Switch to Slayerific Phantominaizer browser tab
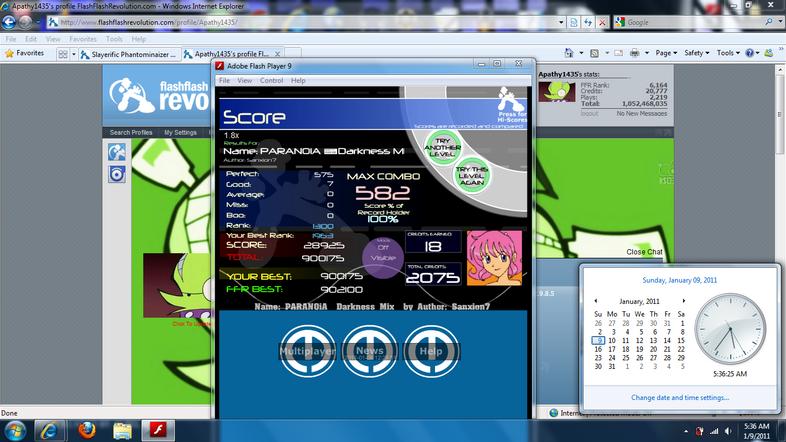The image size is (786, 442). click(x=129, y=54)
